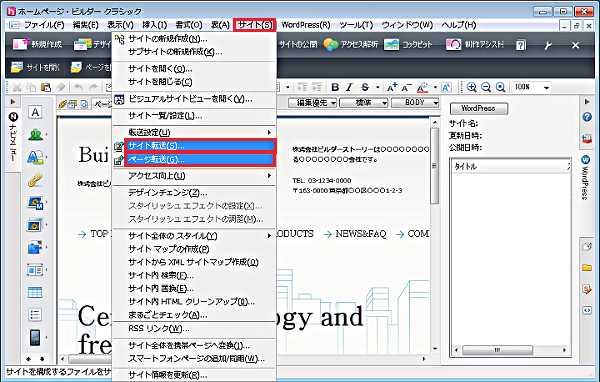Click the Undo arrow icon
This screenshot has width=600, height=382.
[78, 87]
